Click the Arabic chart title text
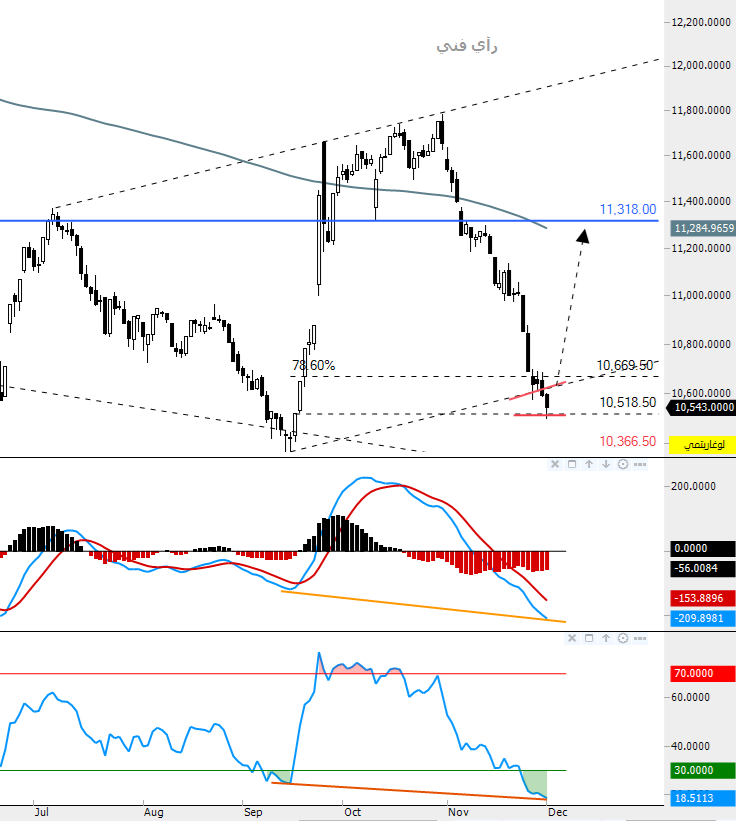Viewport: 736px width, 821px height. click(466, 46)
